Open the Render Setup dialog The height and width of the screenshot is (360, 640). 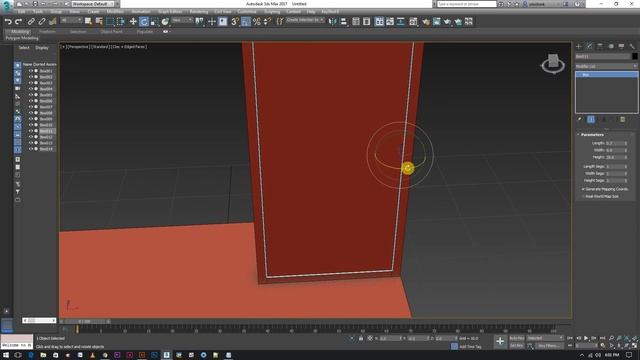[x=426, y=22]
